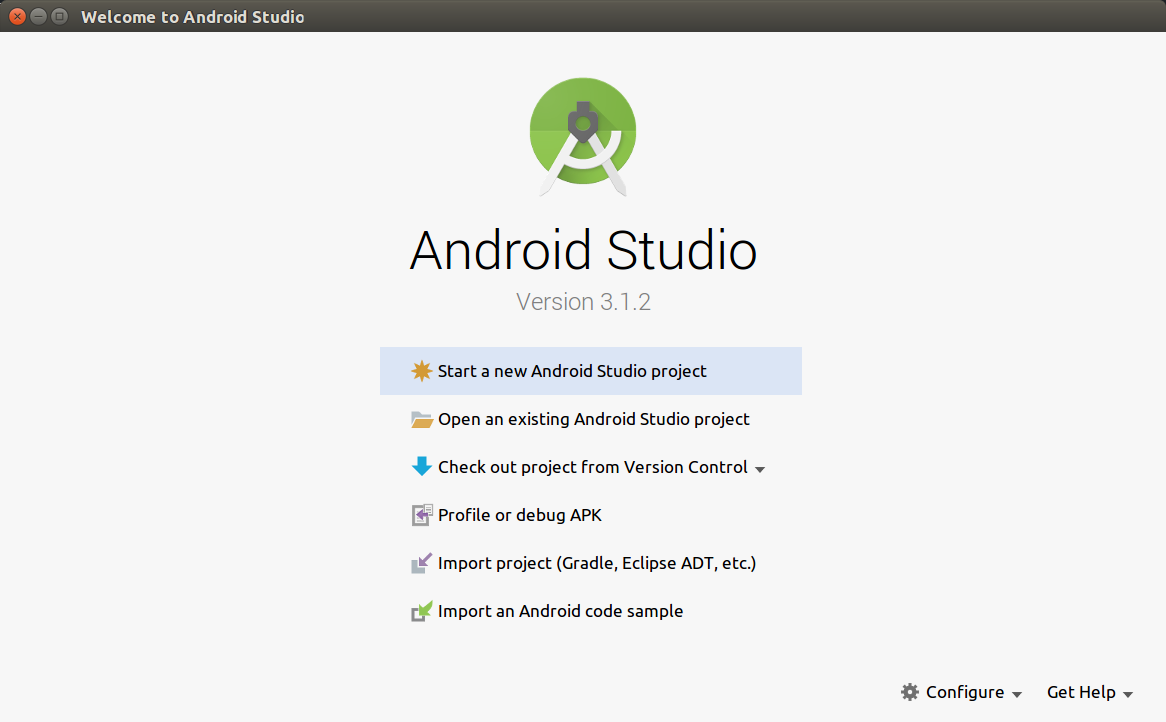The height and width of the screenshot is (722, 1166).
Task: Start a new Android Studio project
Action: [x=590, y=371]
